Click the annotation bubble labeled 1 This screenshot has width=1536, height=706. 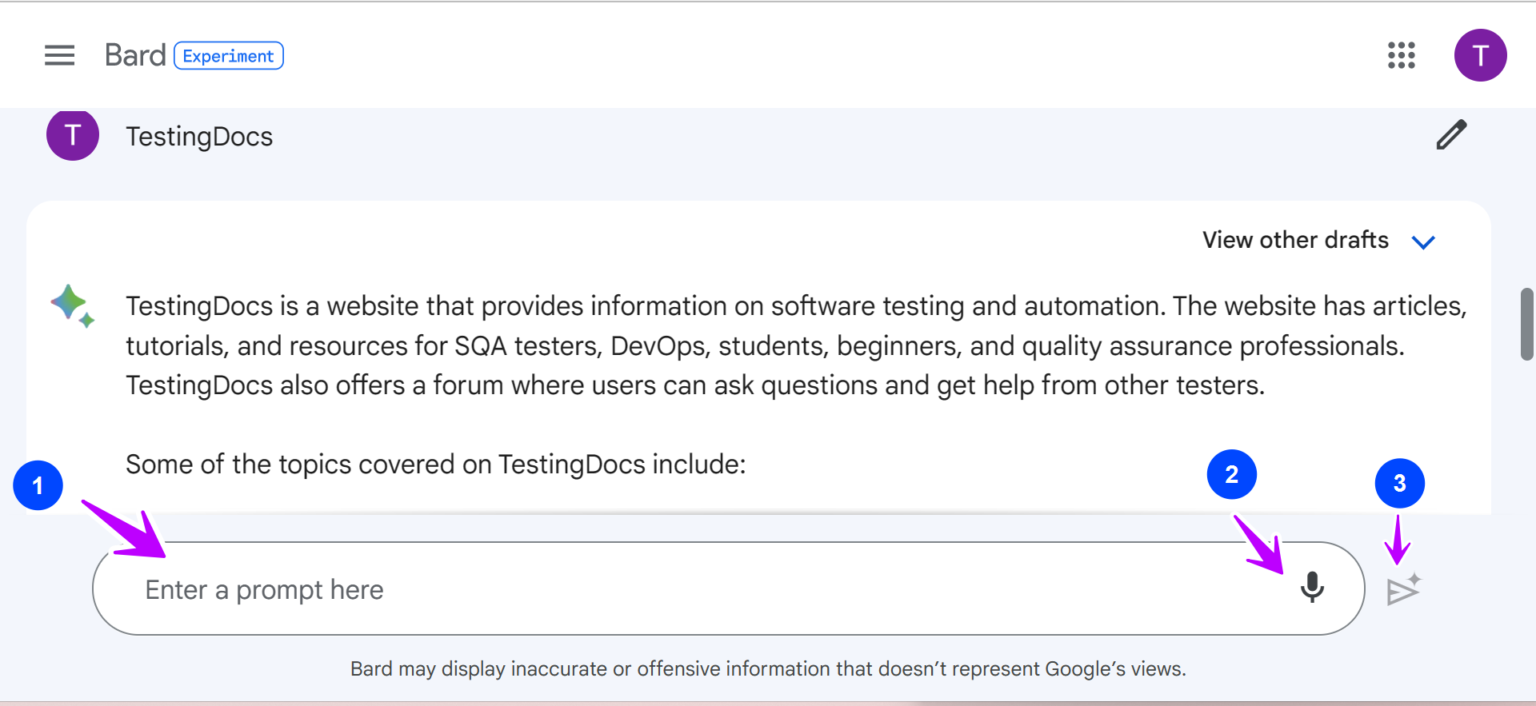click(x=38, y=485)
